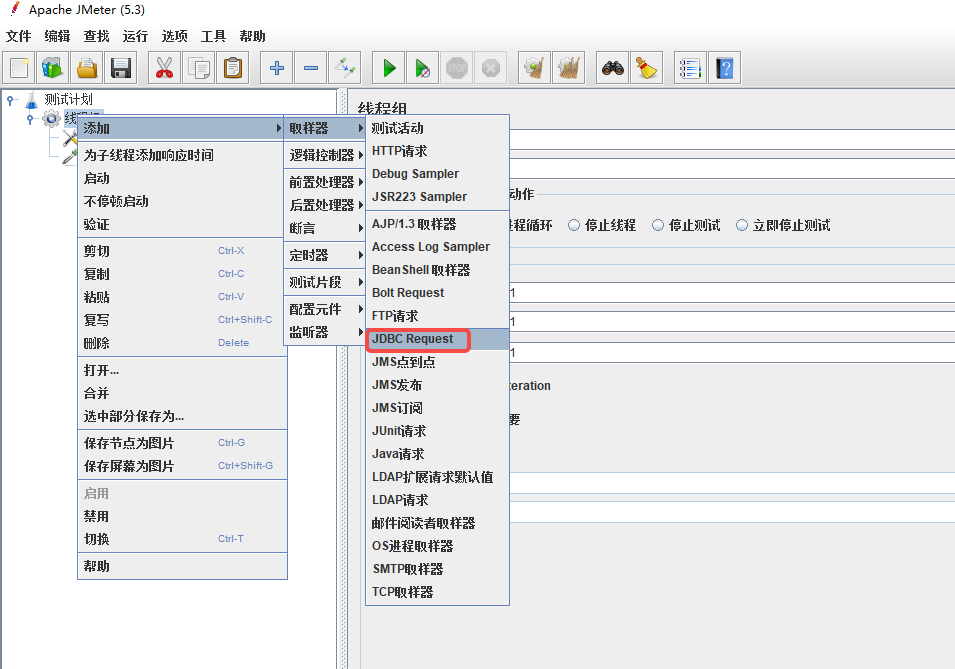Image resolution: width=955 pixels, height=669 pixels.
Task: Choose 选中部分保存为... option
Action: tap(182, 416)
